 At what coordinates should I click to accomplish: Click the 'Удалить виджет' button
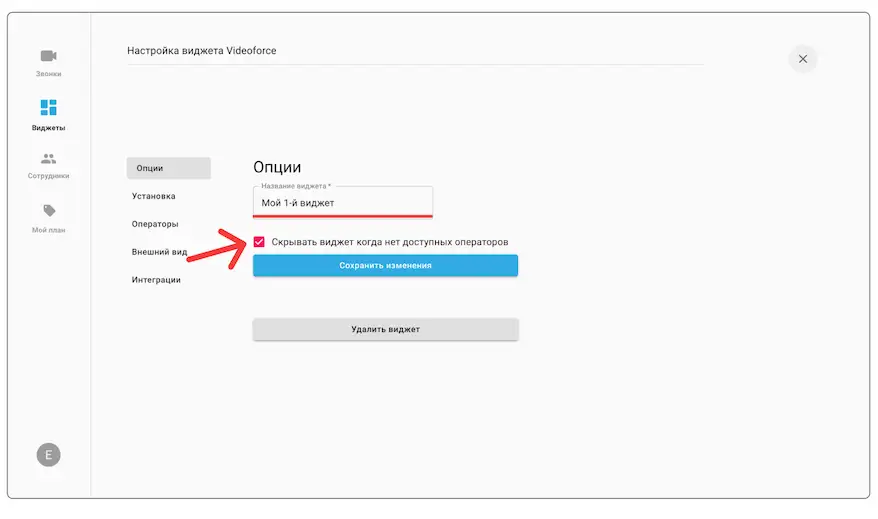pyautogui.click(x=385, y=329)
